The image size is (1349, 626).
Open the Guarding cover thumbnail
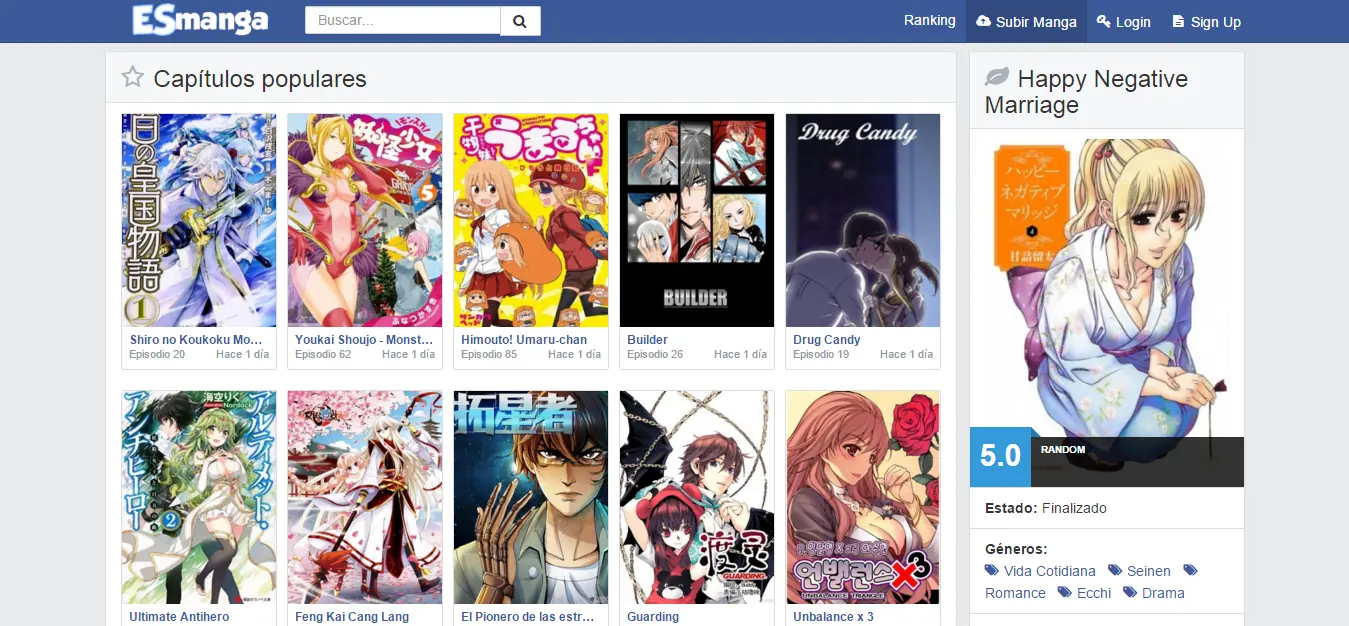[697, 497]
